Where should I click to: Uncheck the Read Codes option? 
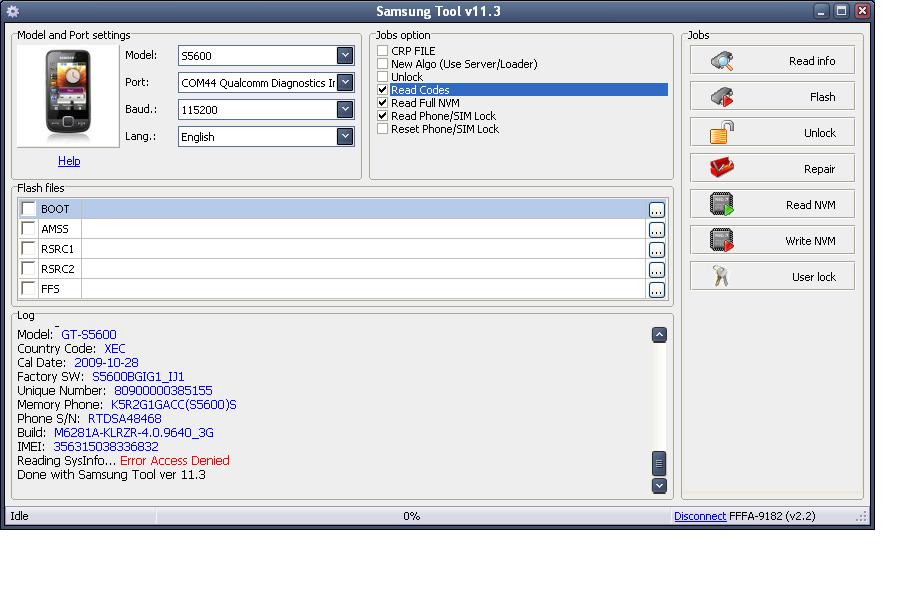point(382,89)
